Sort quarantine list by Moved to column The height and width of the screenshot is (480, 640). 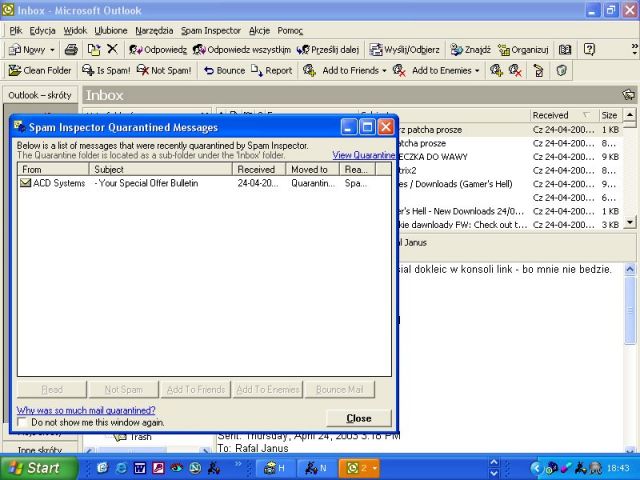(x=312, y=169)
